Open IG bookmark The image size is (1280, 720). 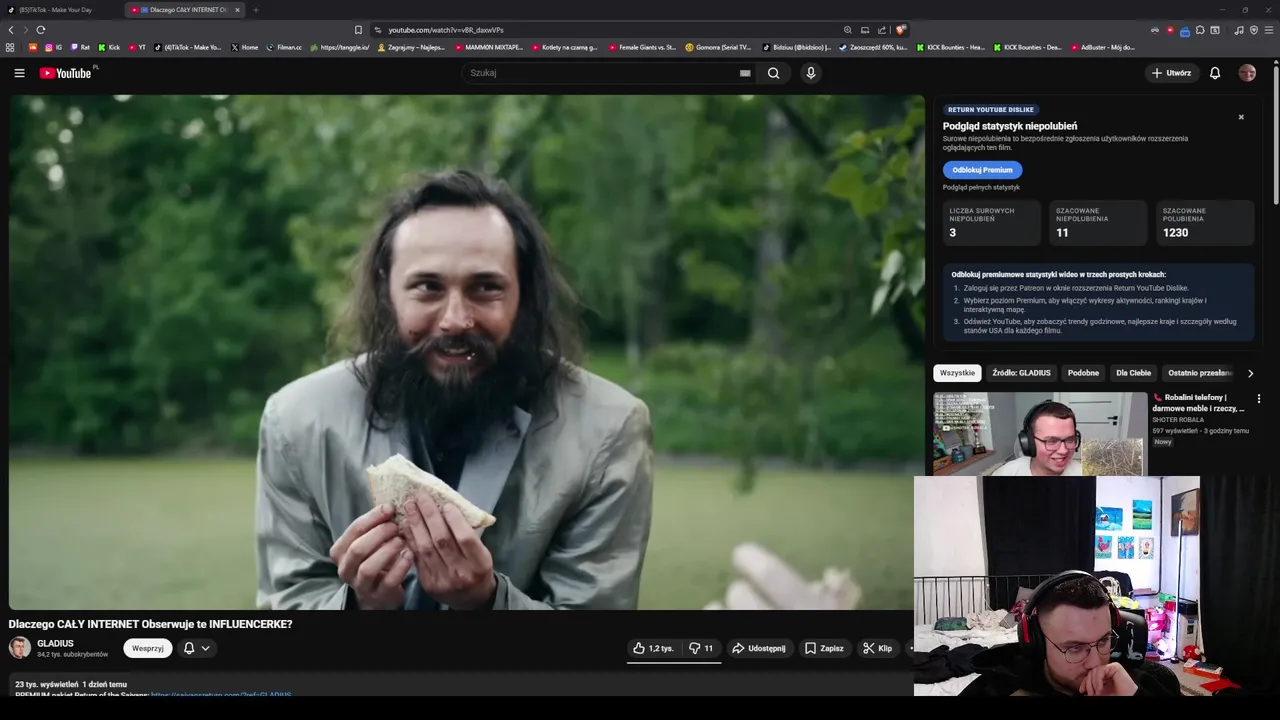[x=53, y=47]
